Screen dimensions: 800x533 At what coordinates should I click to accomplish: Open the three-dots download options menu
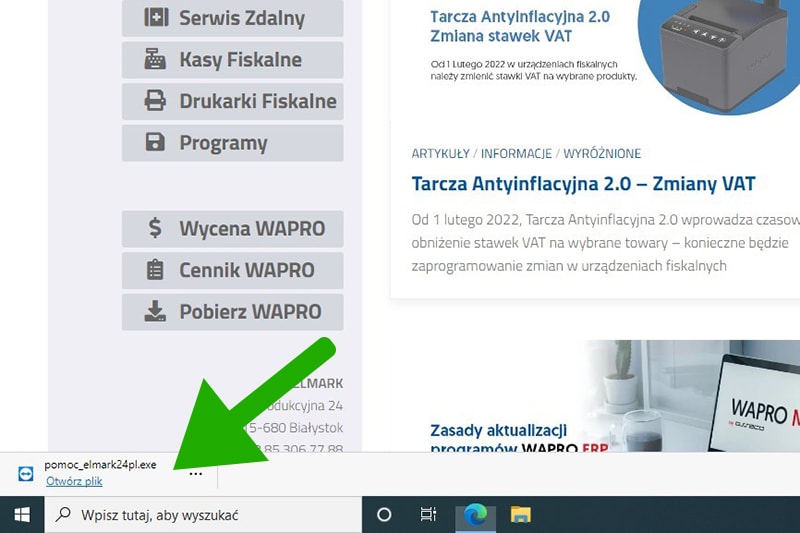pos(195,474)
